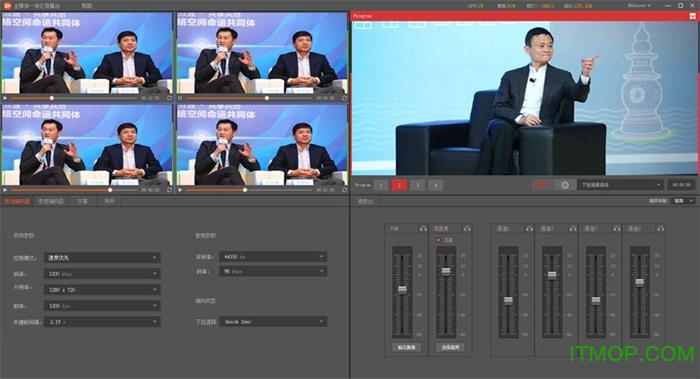700x379 pixels.
Task: Click the 通道4 volume fader handle
Action: 639,282
